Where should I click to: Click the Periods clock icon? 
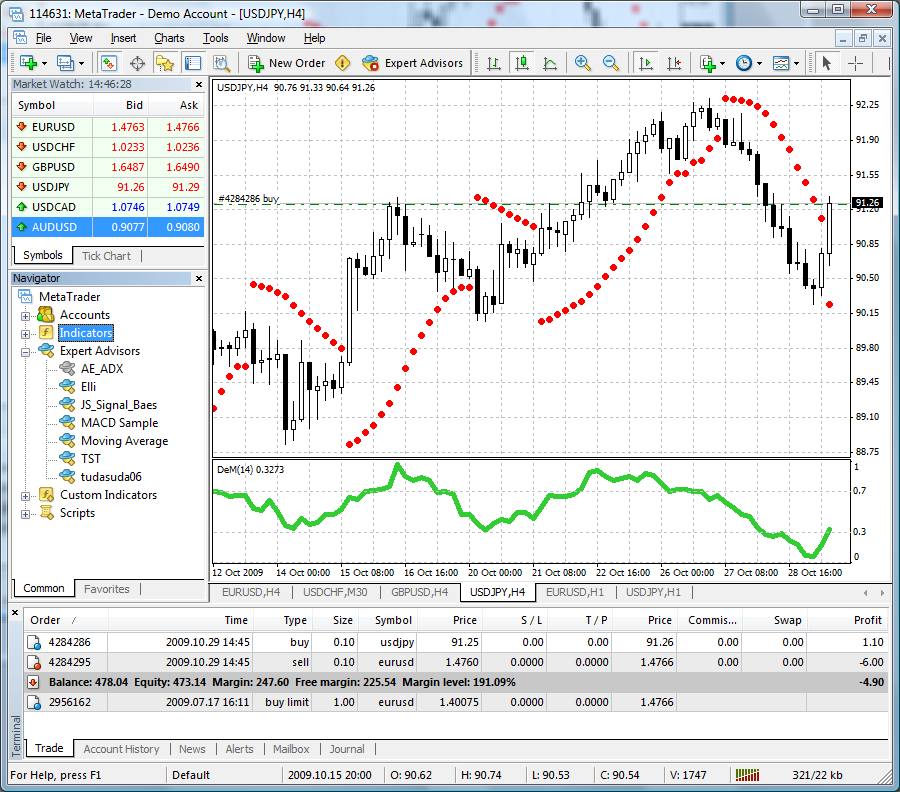744,63
